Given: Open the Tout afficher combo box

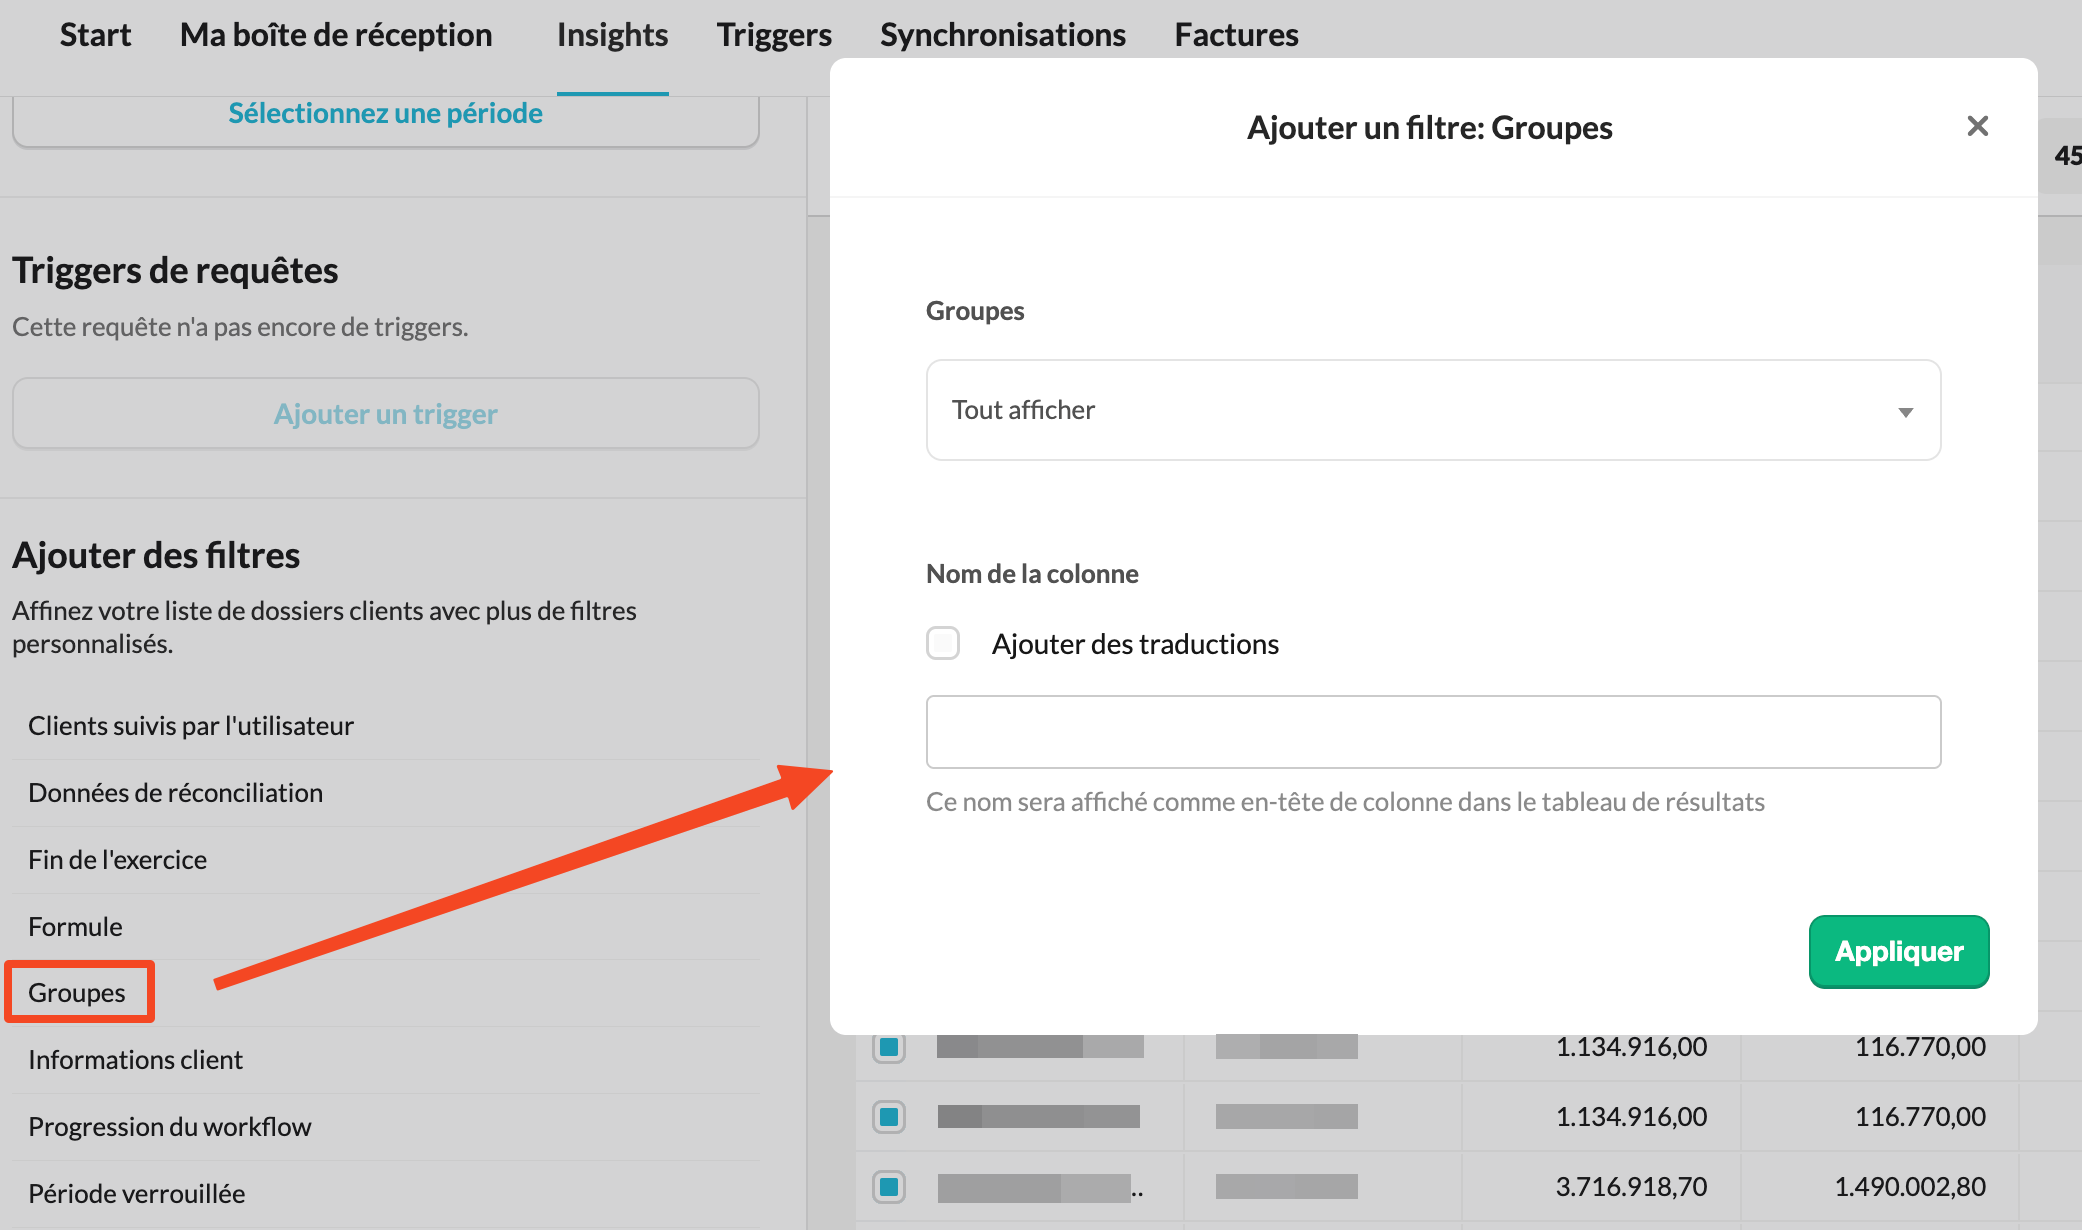Looking at the screenshot, I should pyautogui.click(x=1432, y=410).
